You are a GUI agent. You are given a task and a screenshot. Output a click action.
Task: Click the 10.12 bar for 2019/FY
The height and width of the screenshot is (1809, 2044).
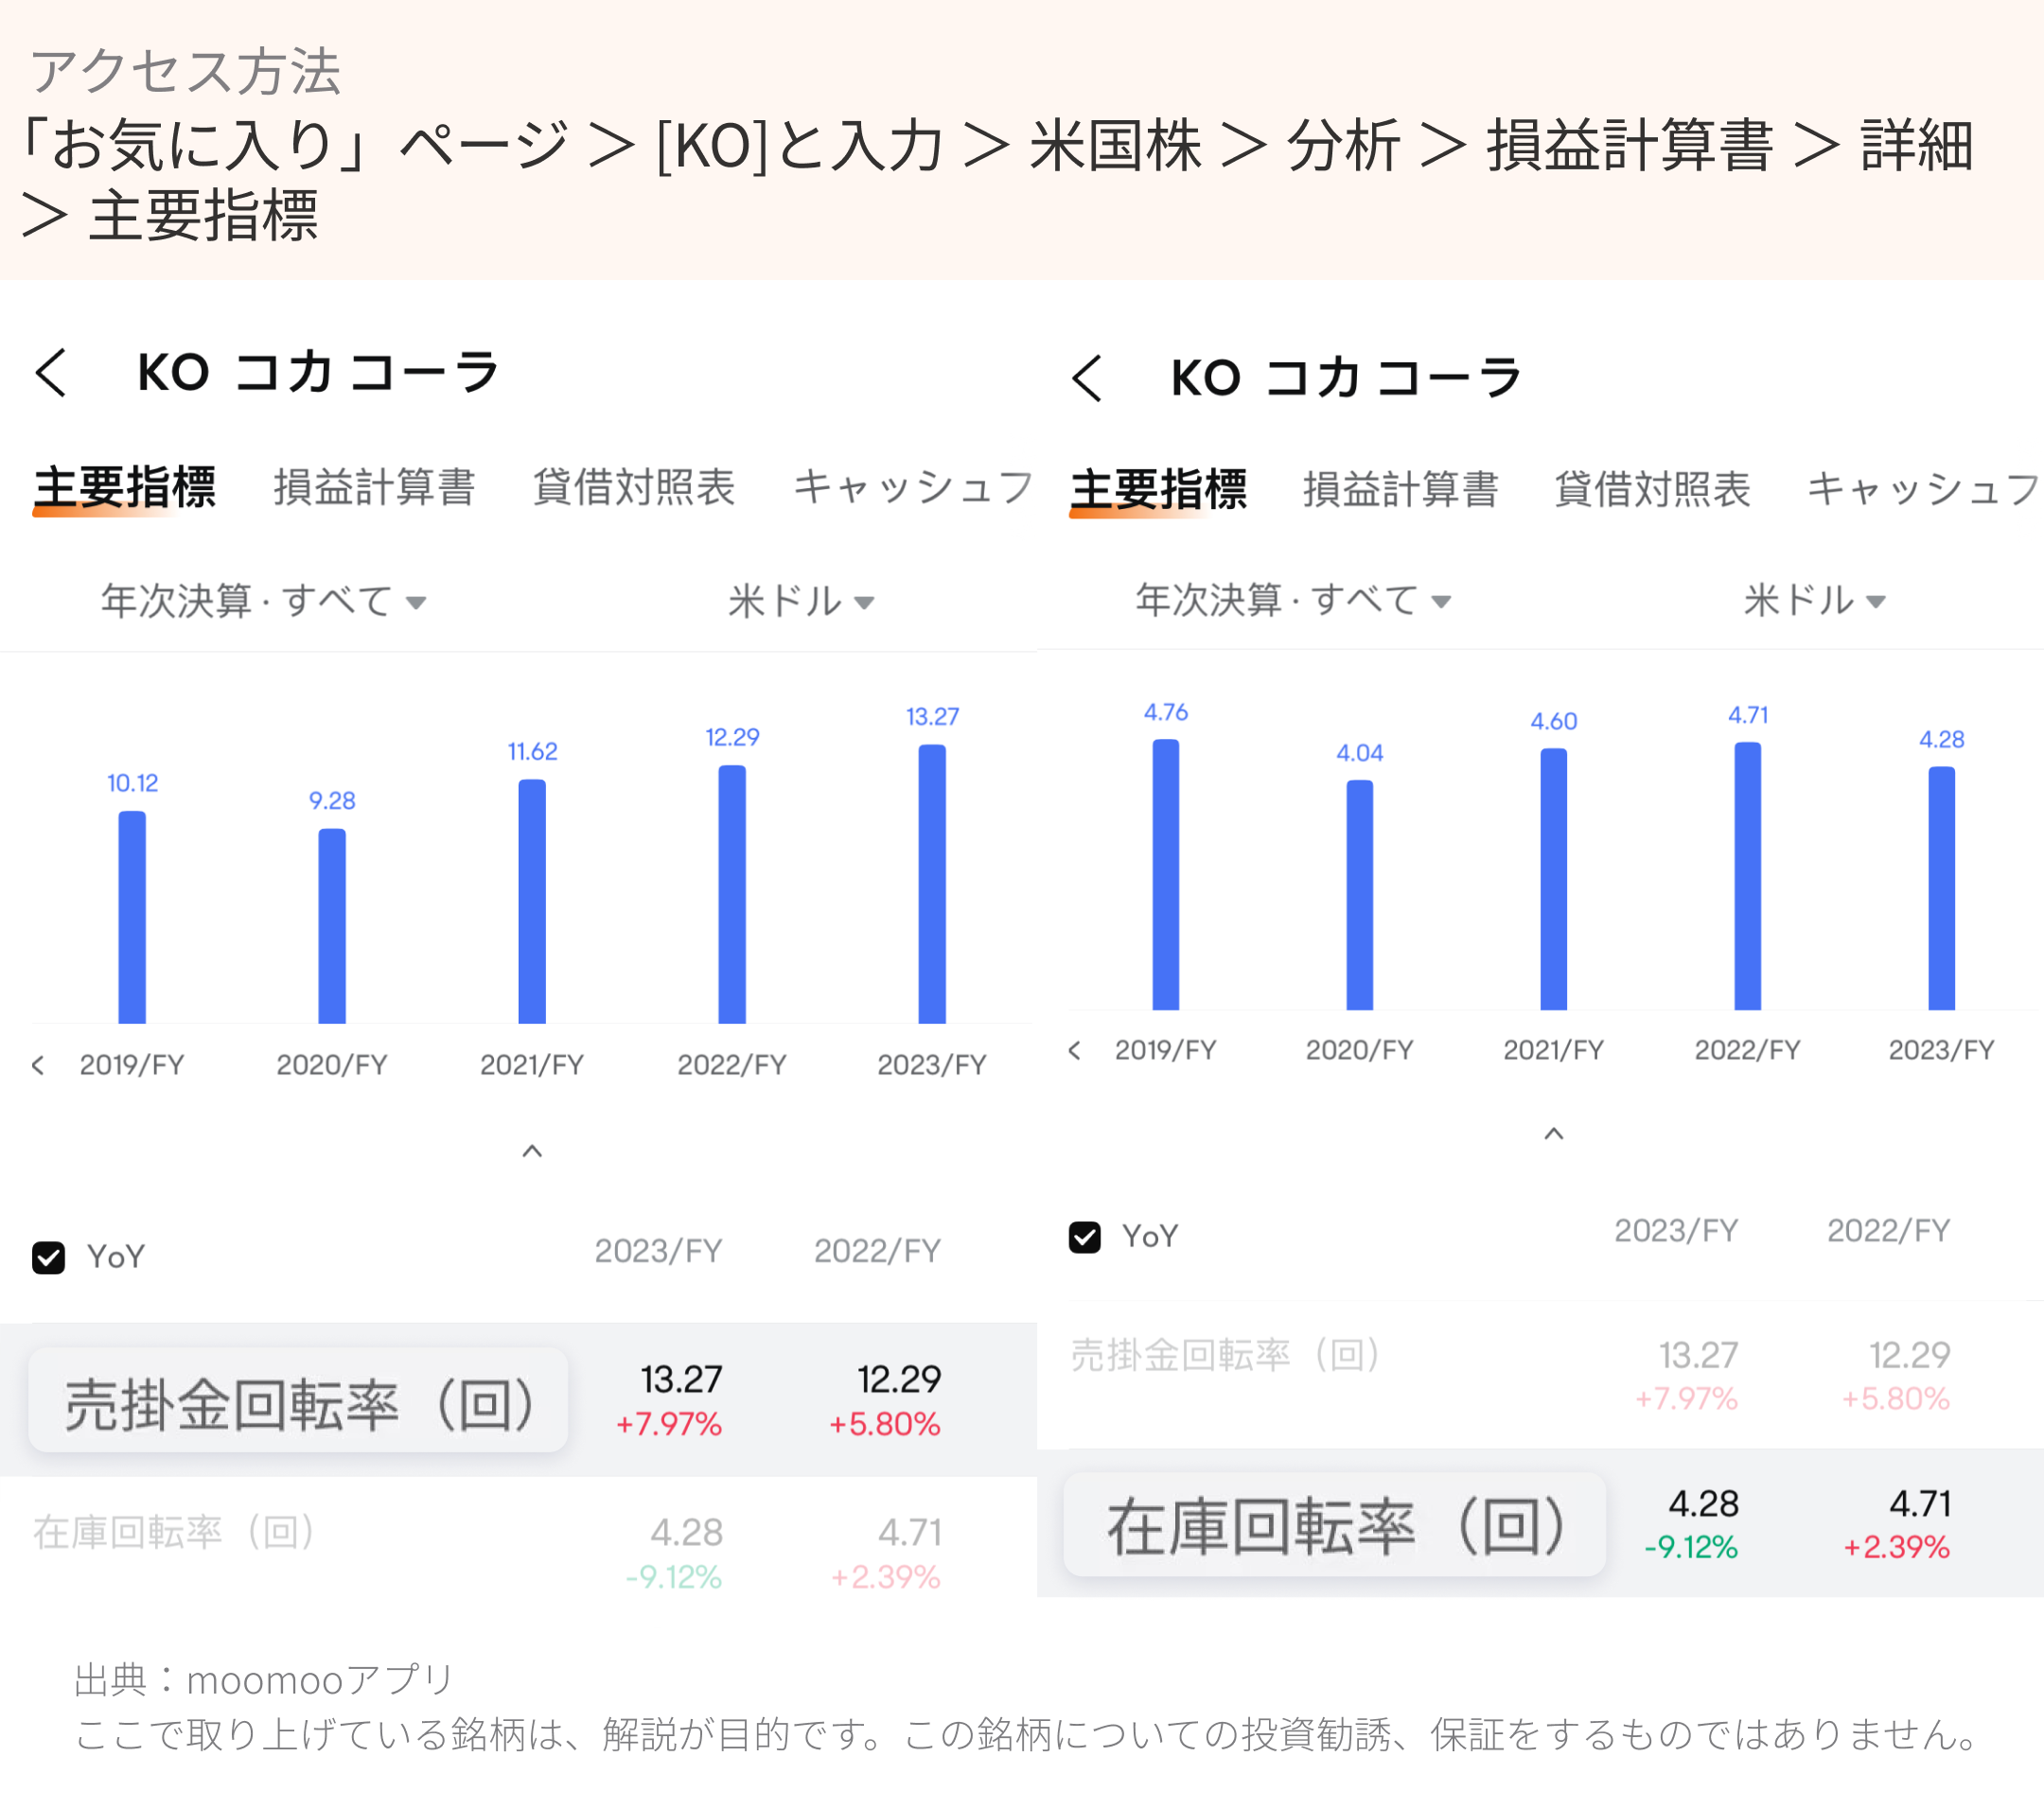[x=132, y=917]
